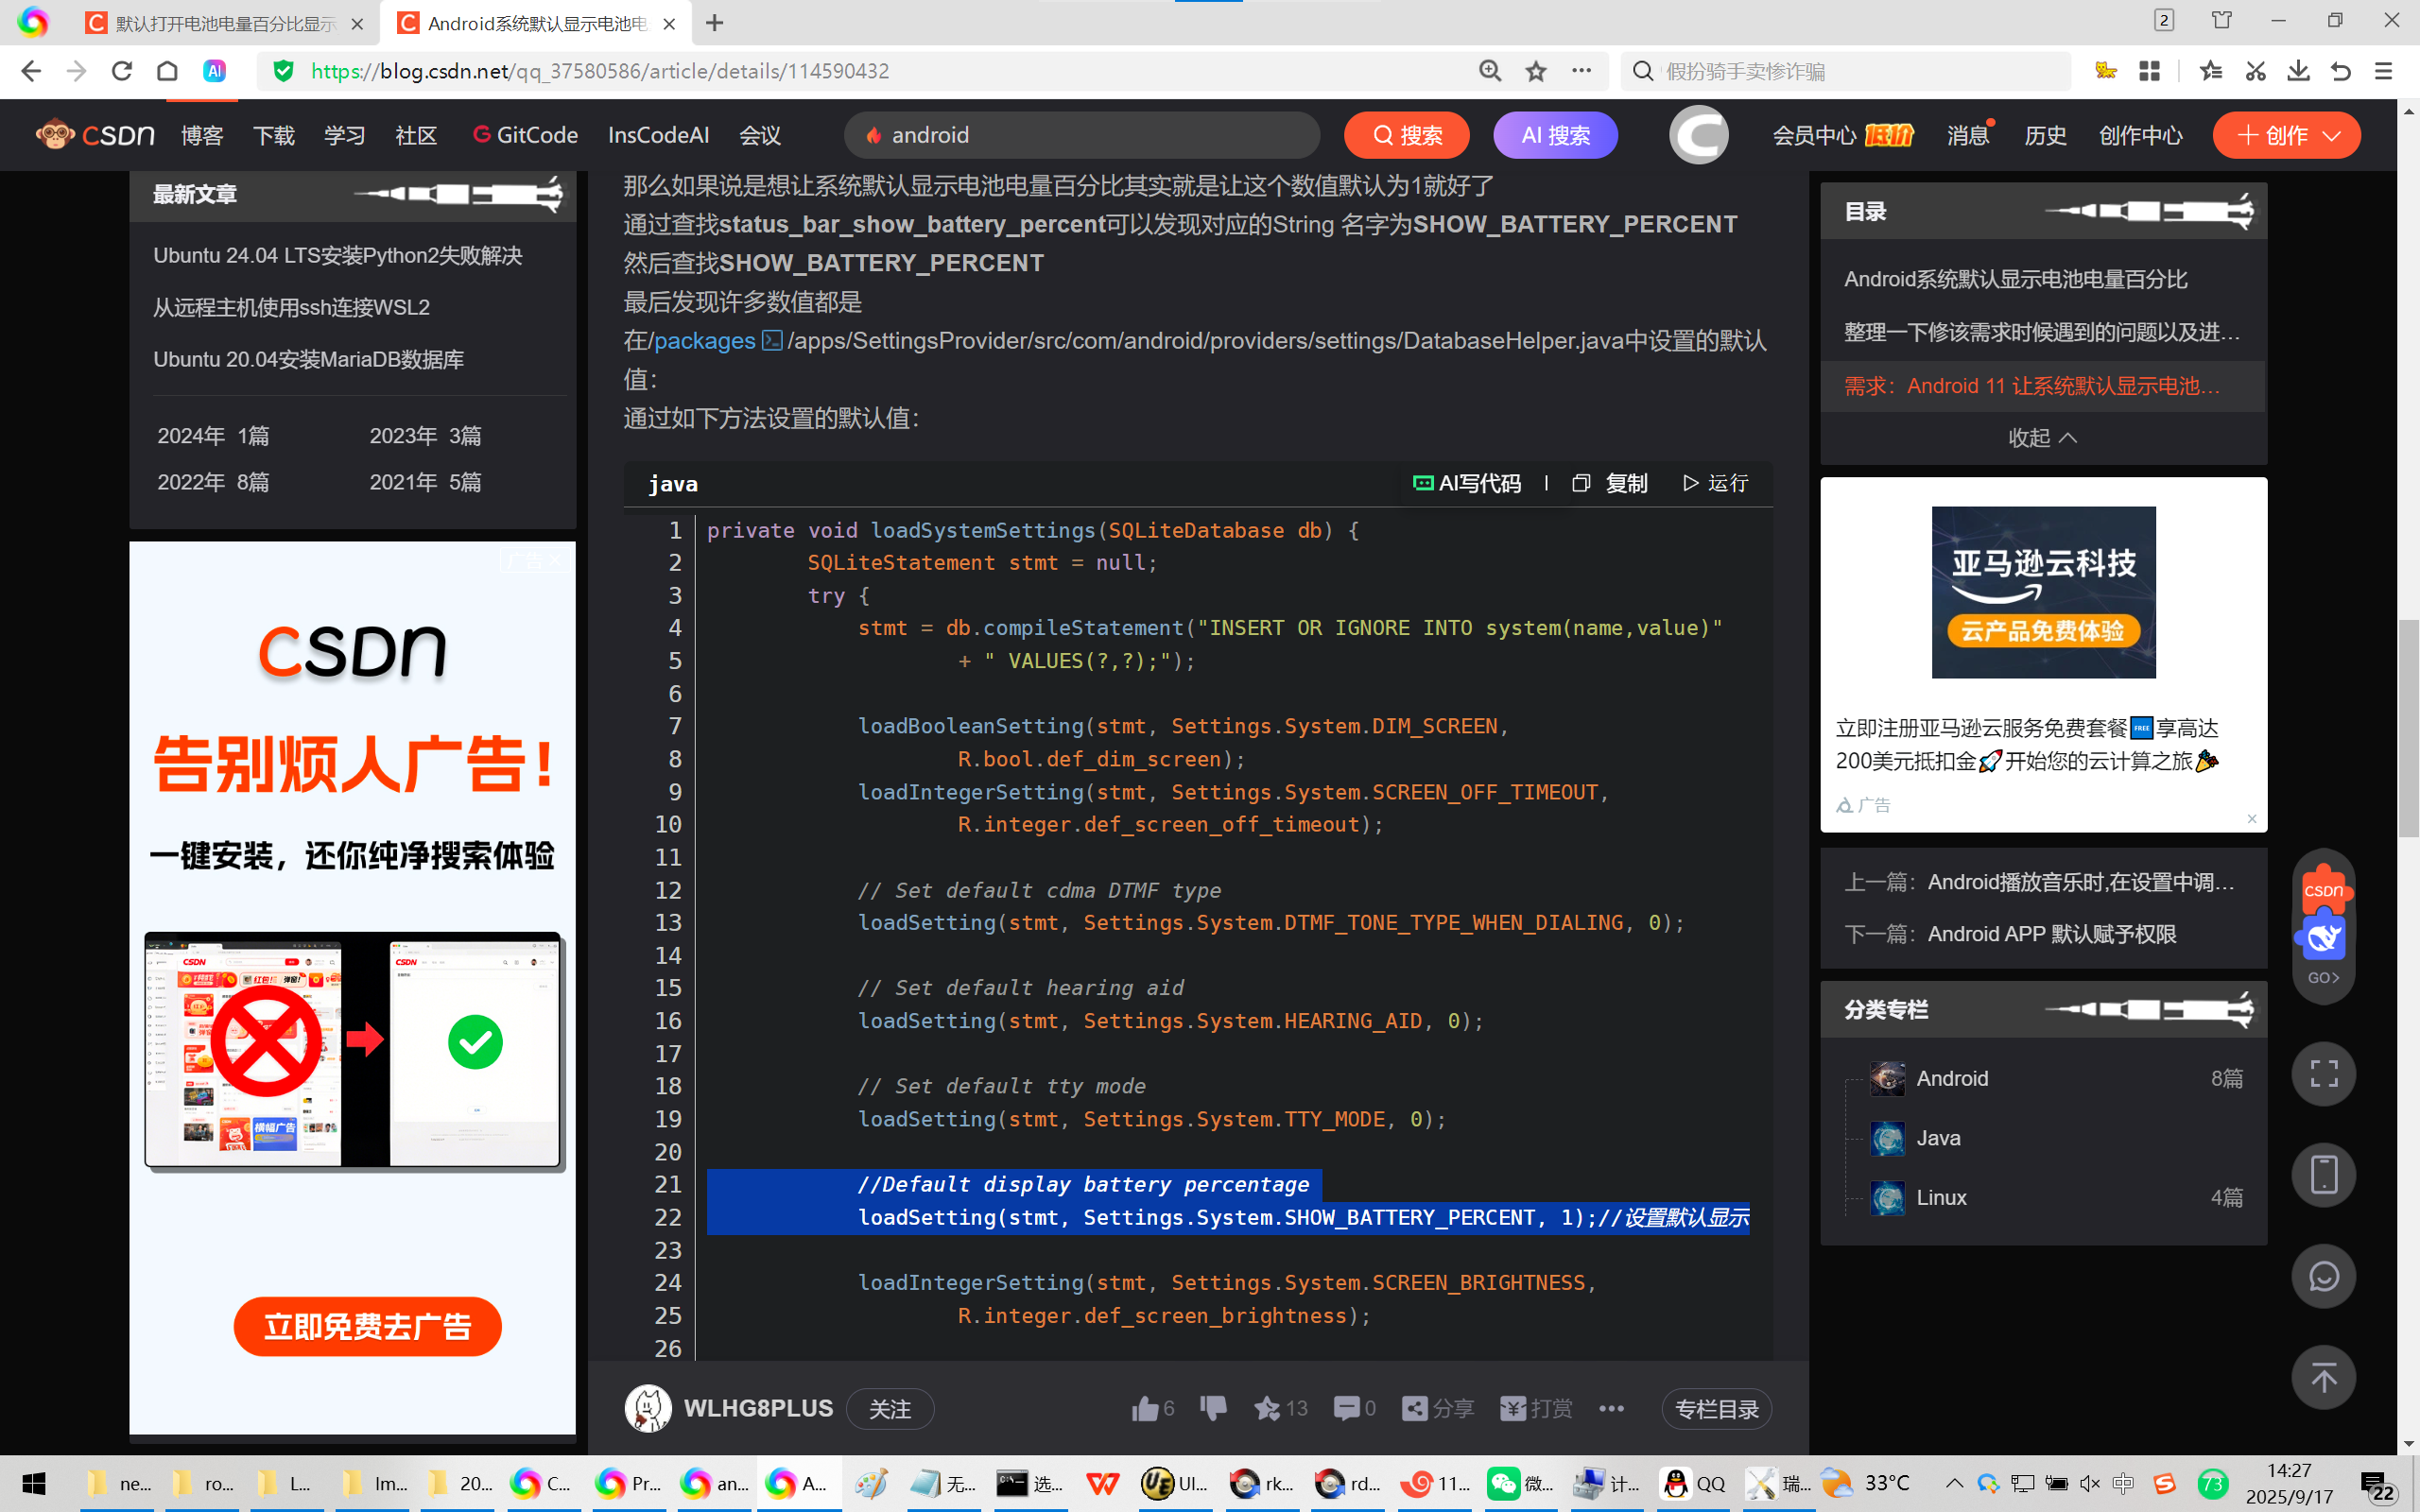Image resolution: width=2420 pixels, height=1512 pixels.
Task: Copy code with 复制 button
Action: click(x=1611, y=484)
